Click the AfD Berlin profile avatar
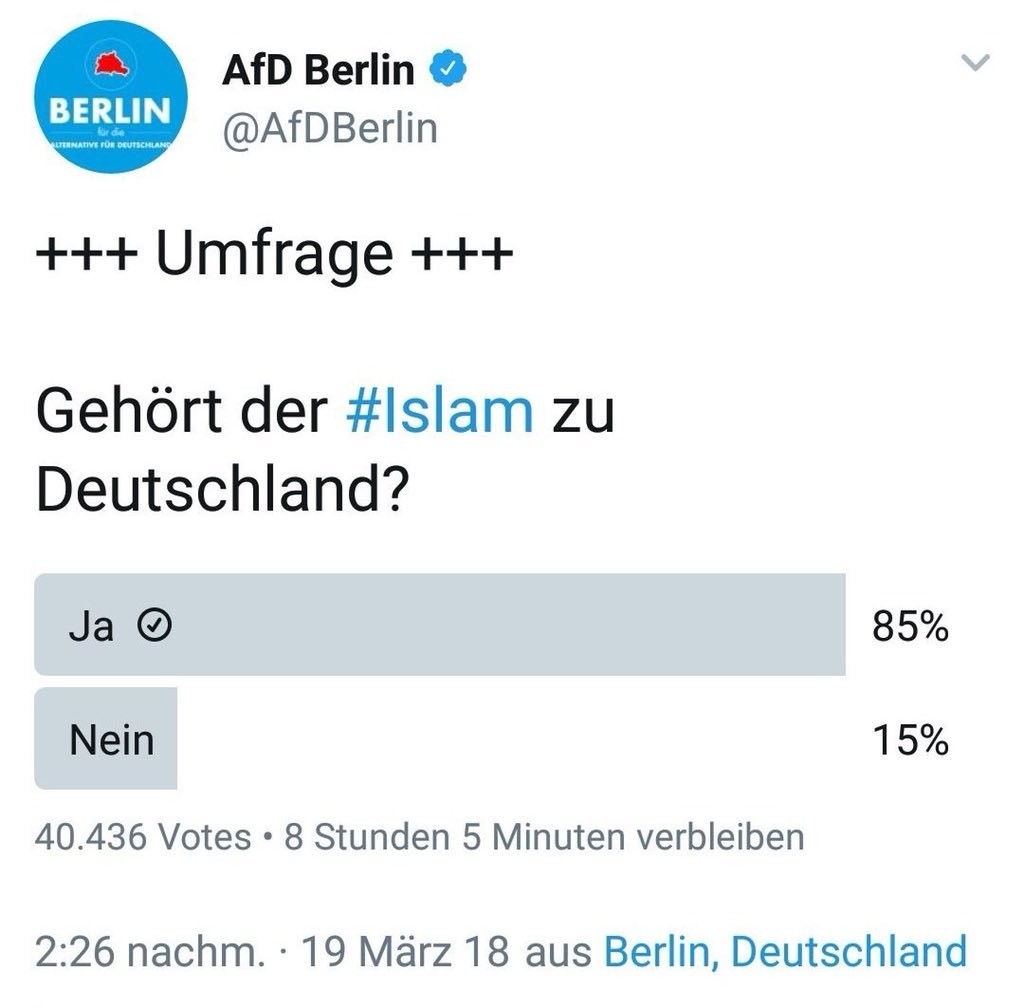Viewport: 1024px width, 1008px height. (110, 98)
